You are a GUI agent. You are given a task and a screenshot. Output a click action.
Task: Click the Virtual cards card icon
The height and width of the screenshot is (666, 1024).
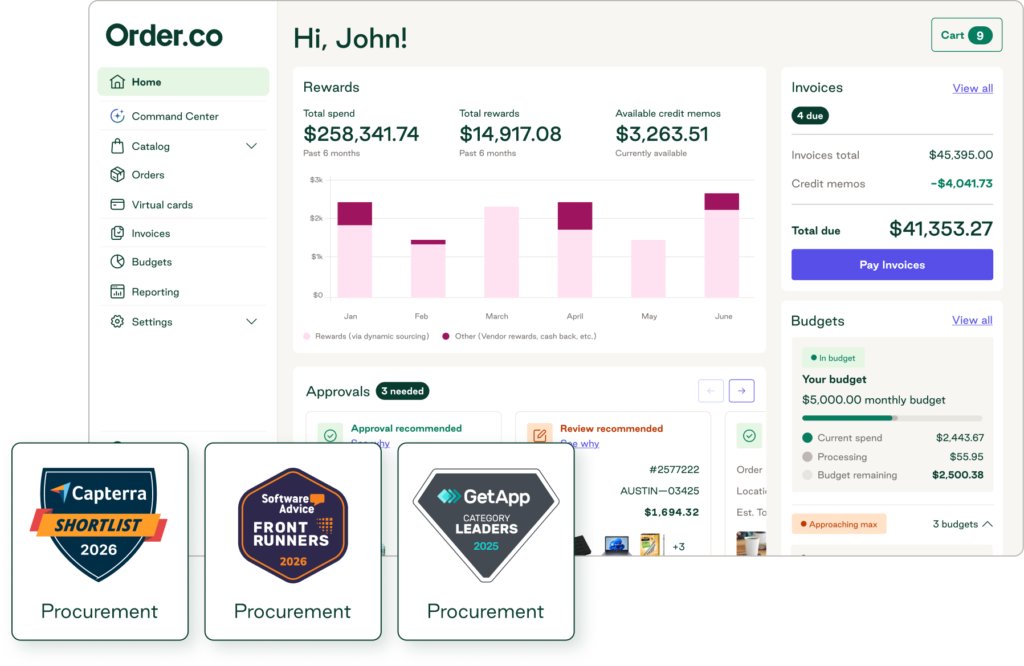tap(117, 204)
